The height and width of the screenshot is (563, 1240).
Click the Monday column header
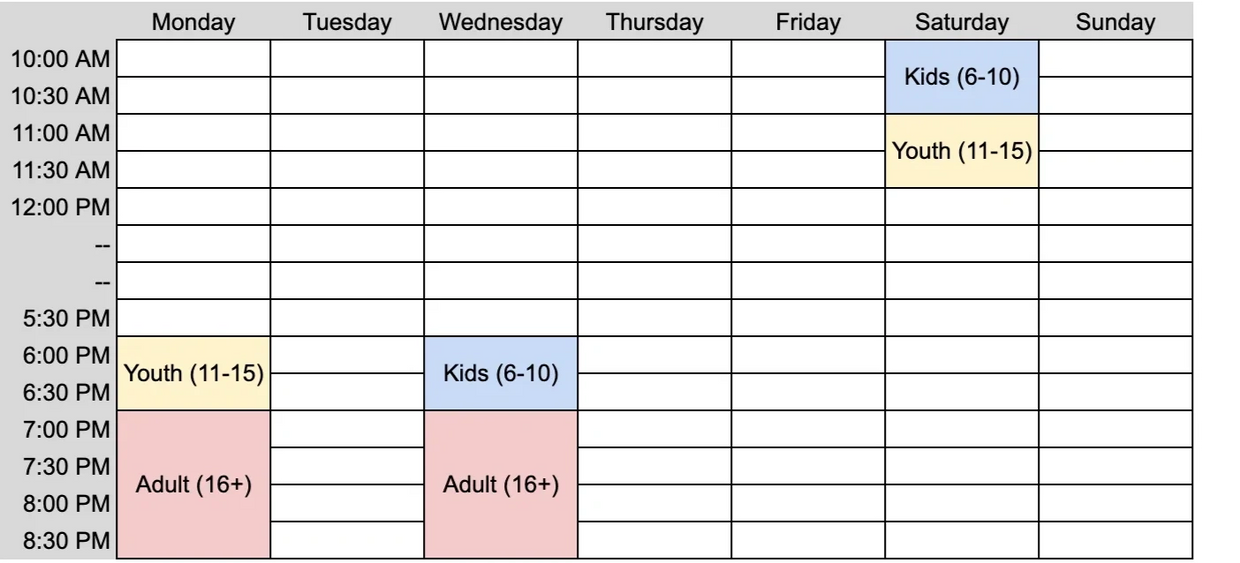pyautogui.click(x=193, y=22)
